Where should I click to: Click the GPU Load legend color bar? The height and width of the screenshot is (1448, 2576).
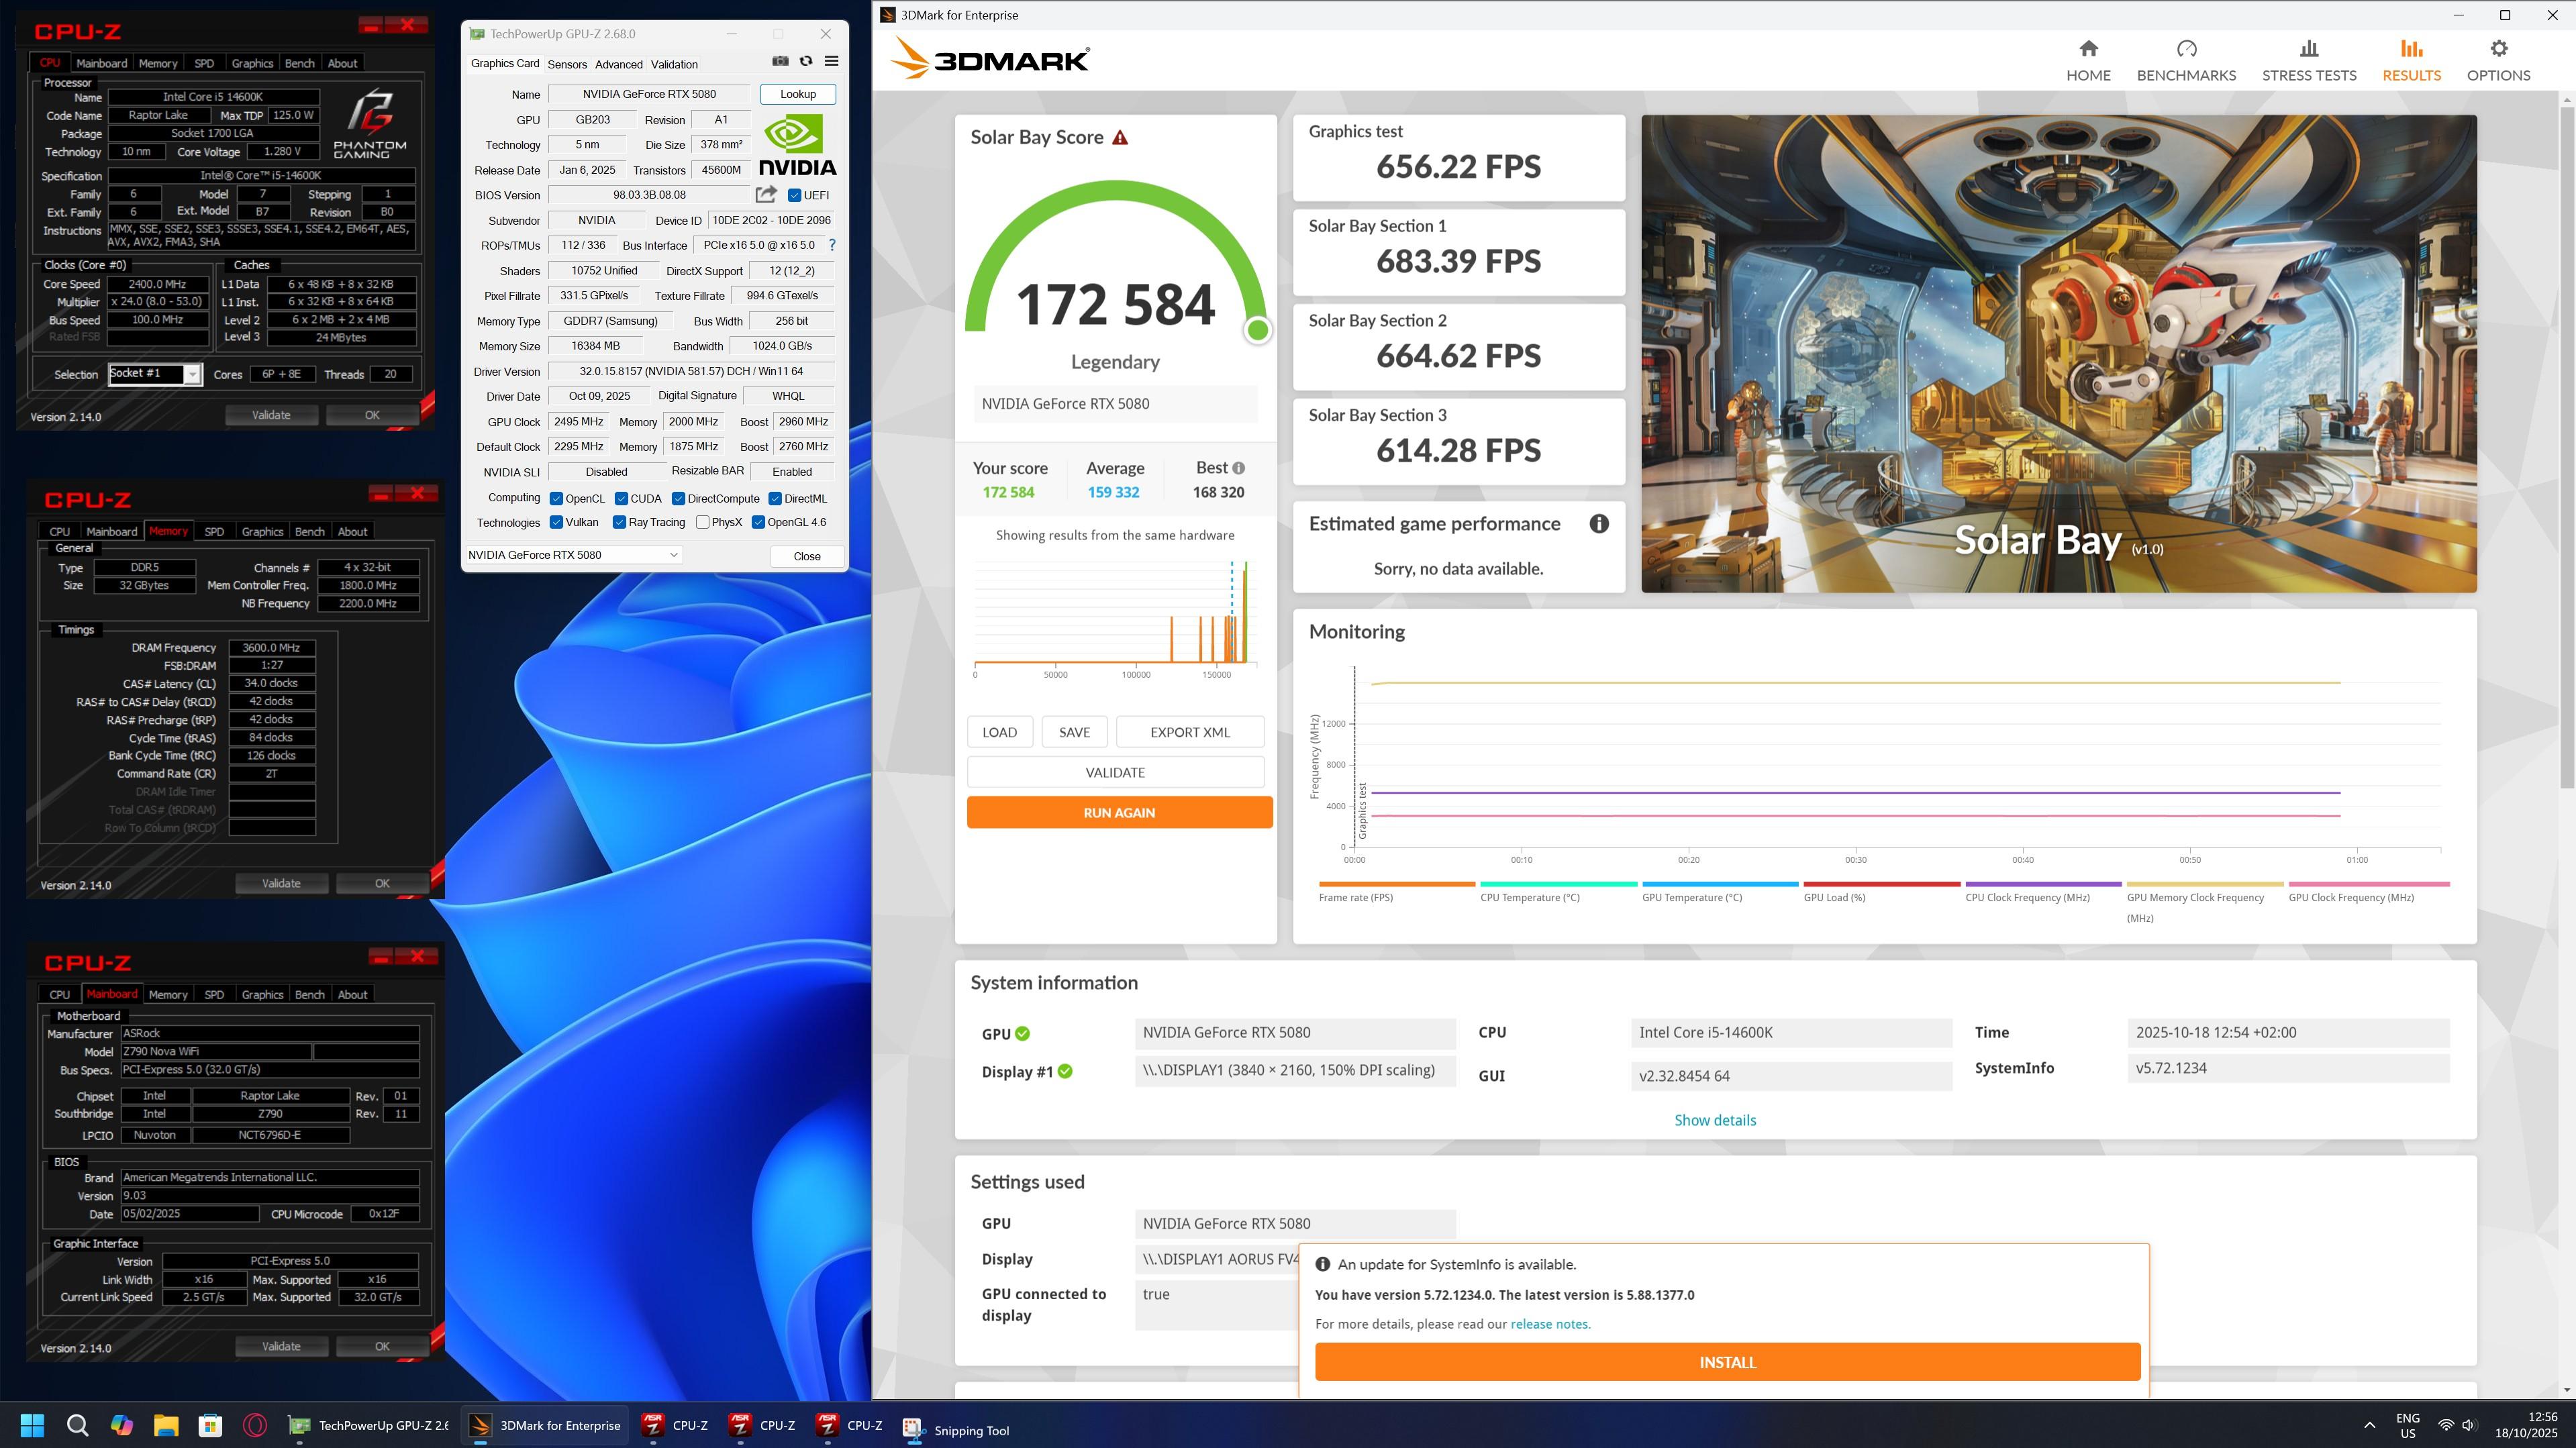1881,884
